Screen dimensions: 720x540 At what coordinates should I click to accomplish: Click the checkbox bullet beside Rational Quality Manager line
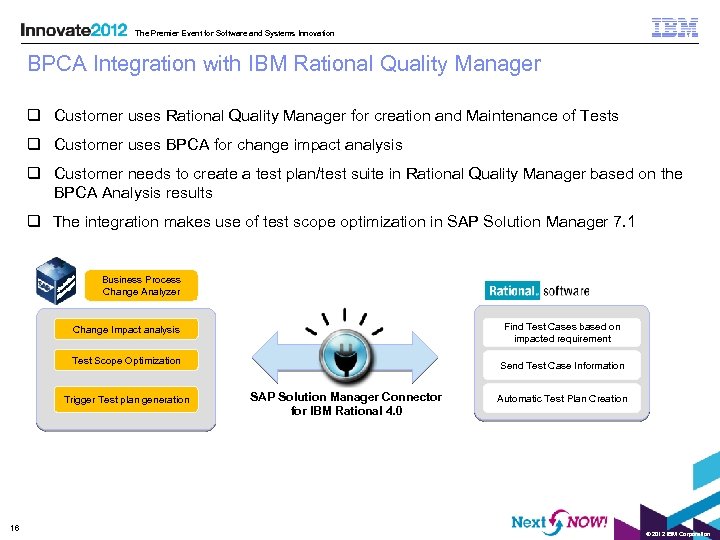[34, 115]
